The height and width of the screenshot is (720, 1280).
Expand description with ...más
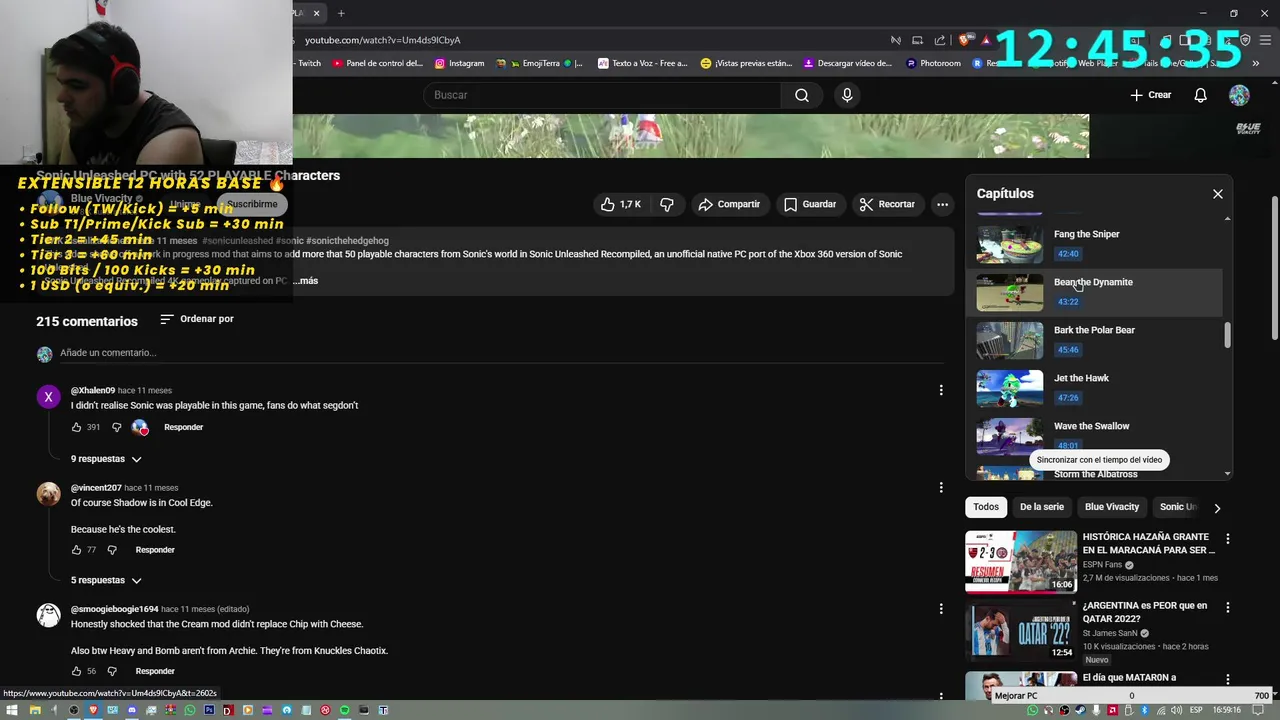coord(304,281)
